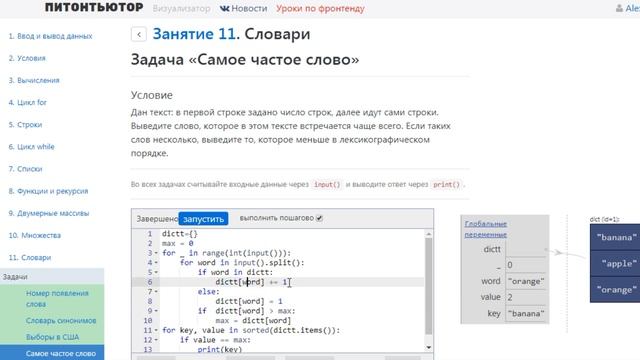
Task: Open lesson 5. Строки
Action: (x=25, y=124)
